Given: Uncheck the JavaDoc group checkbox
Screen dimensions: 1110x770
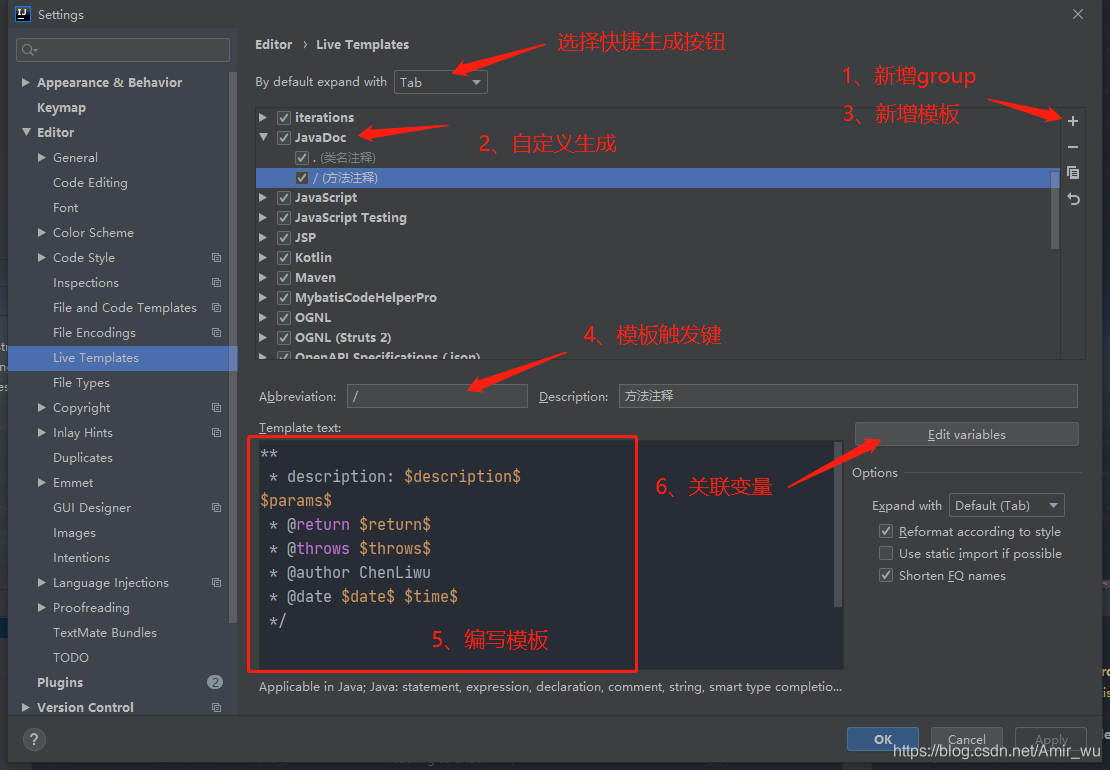Looking at the screenshot, I should [283, 137].
